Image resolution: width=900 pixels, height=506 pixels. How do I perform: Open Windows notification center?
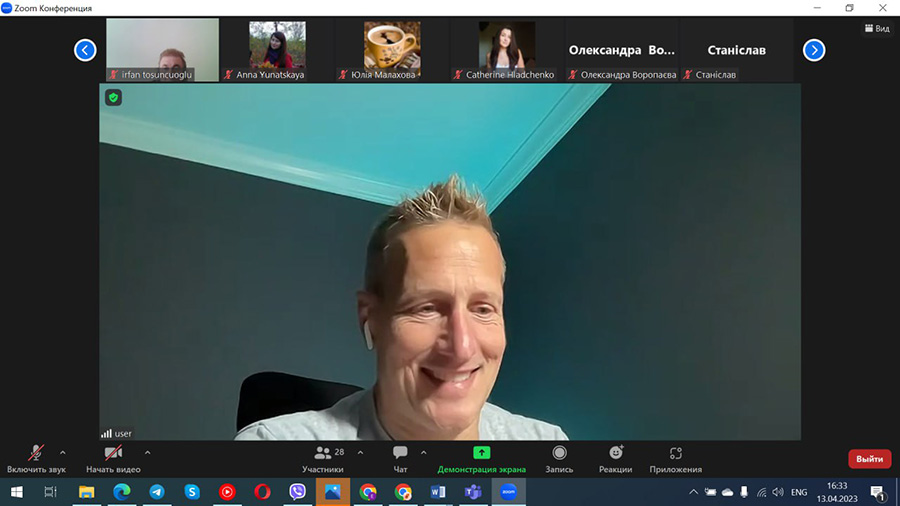pos(877,492)
